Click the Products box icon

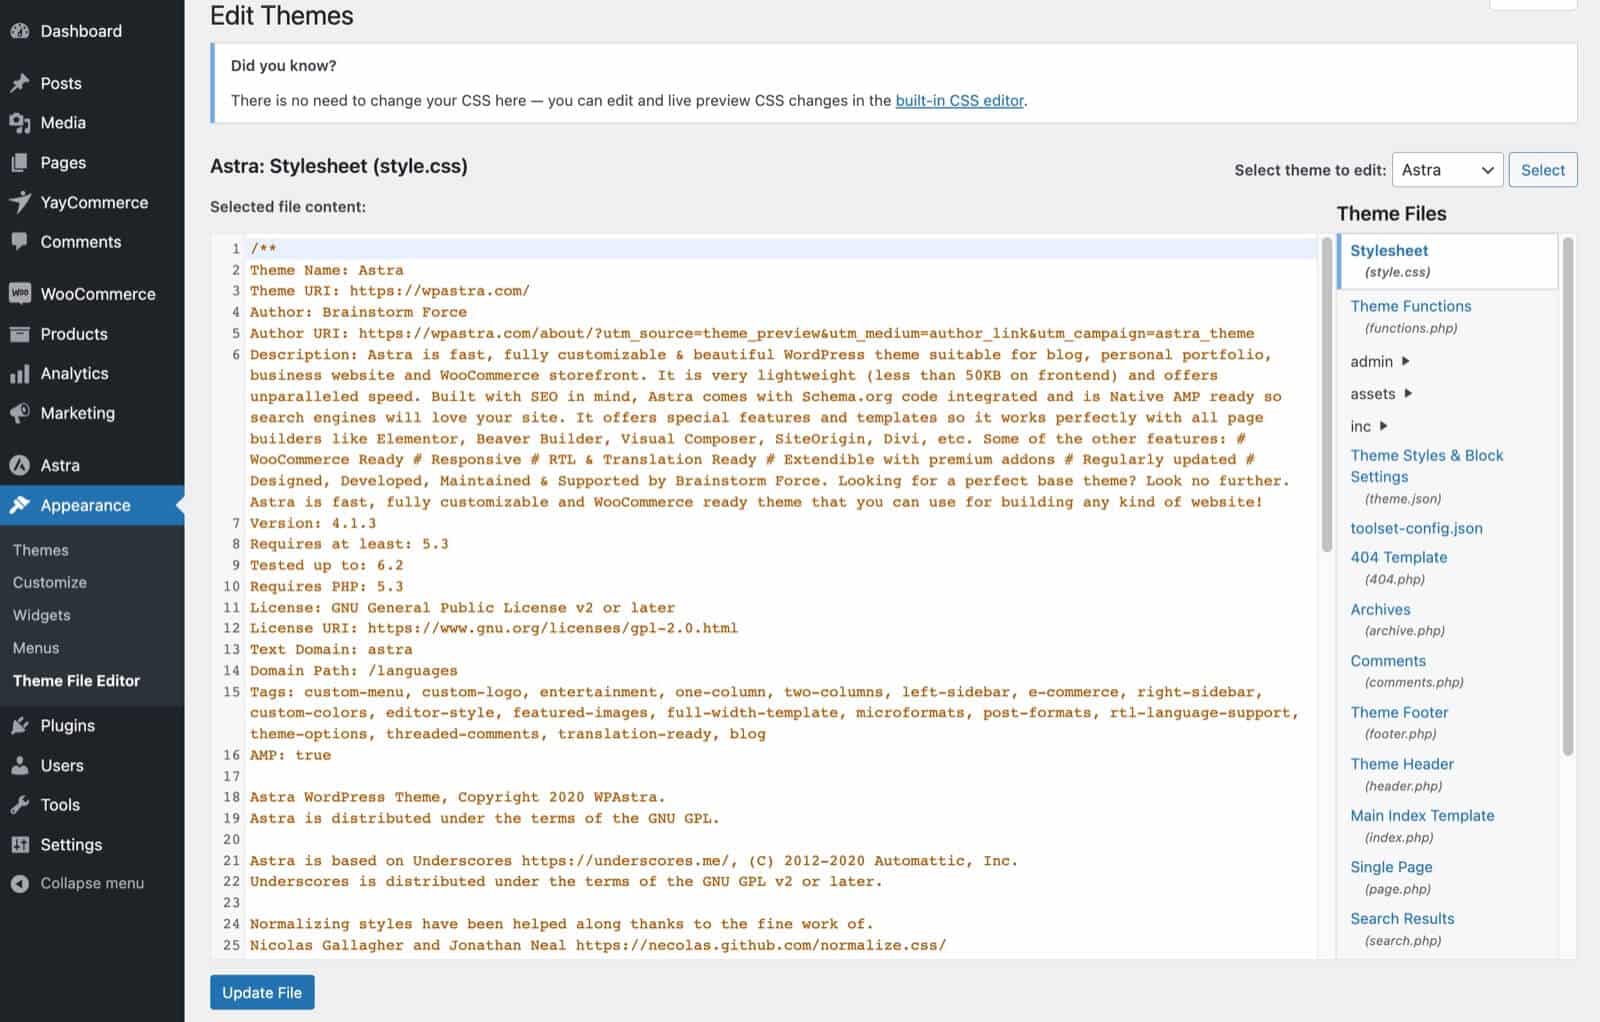pos(20,334)
